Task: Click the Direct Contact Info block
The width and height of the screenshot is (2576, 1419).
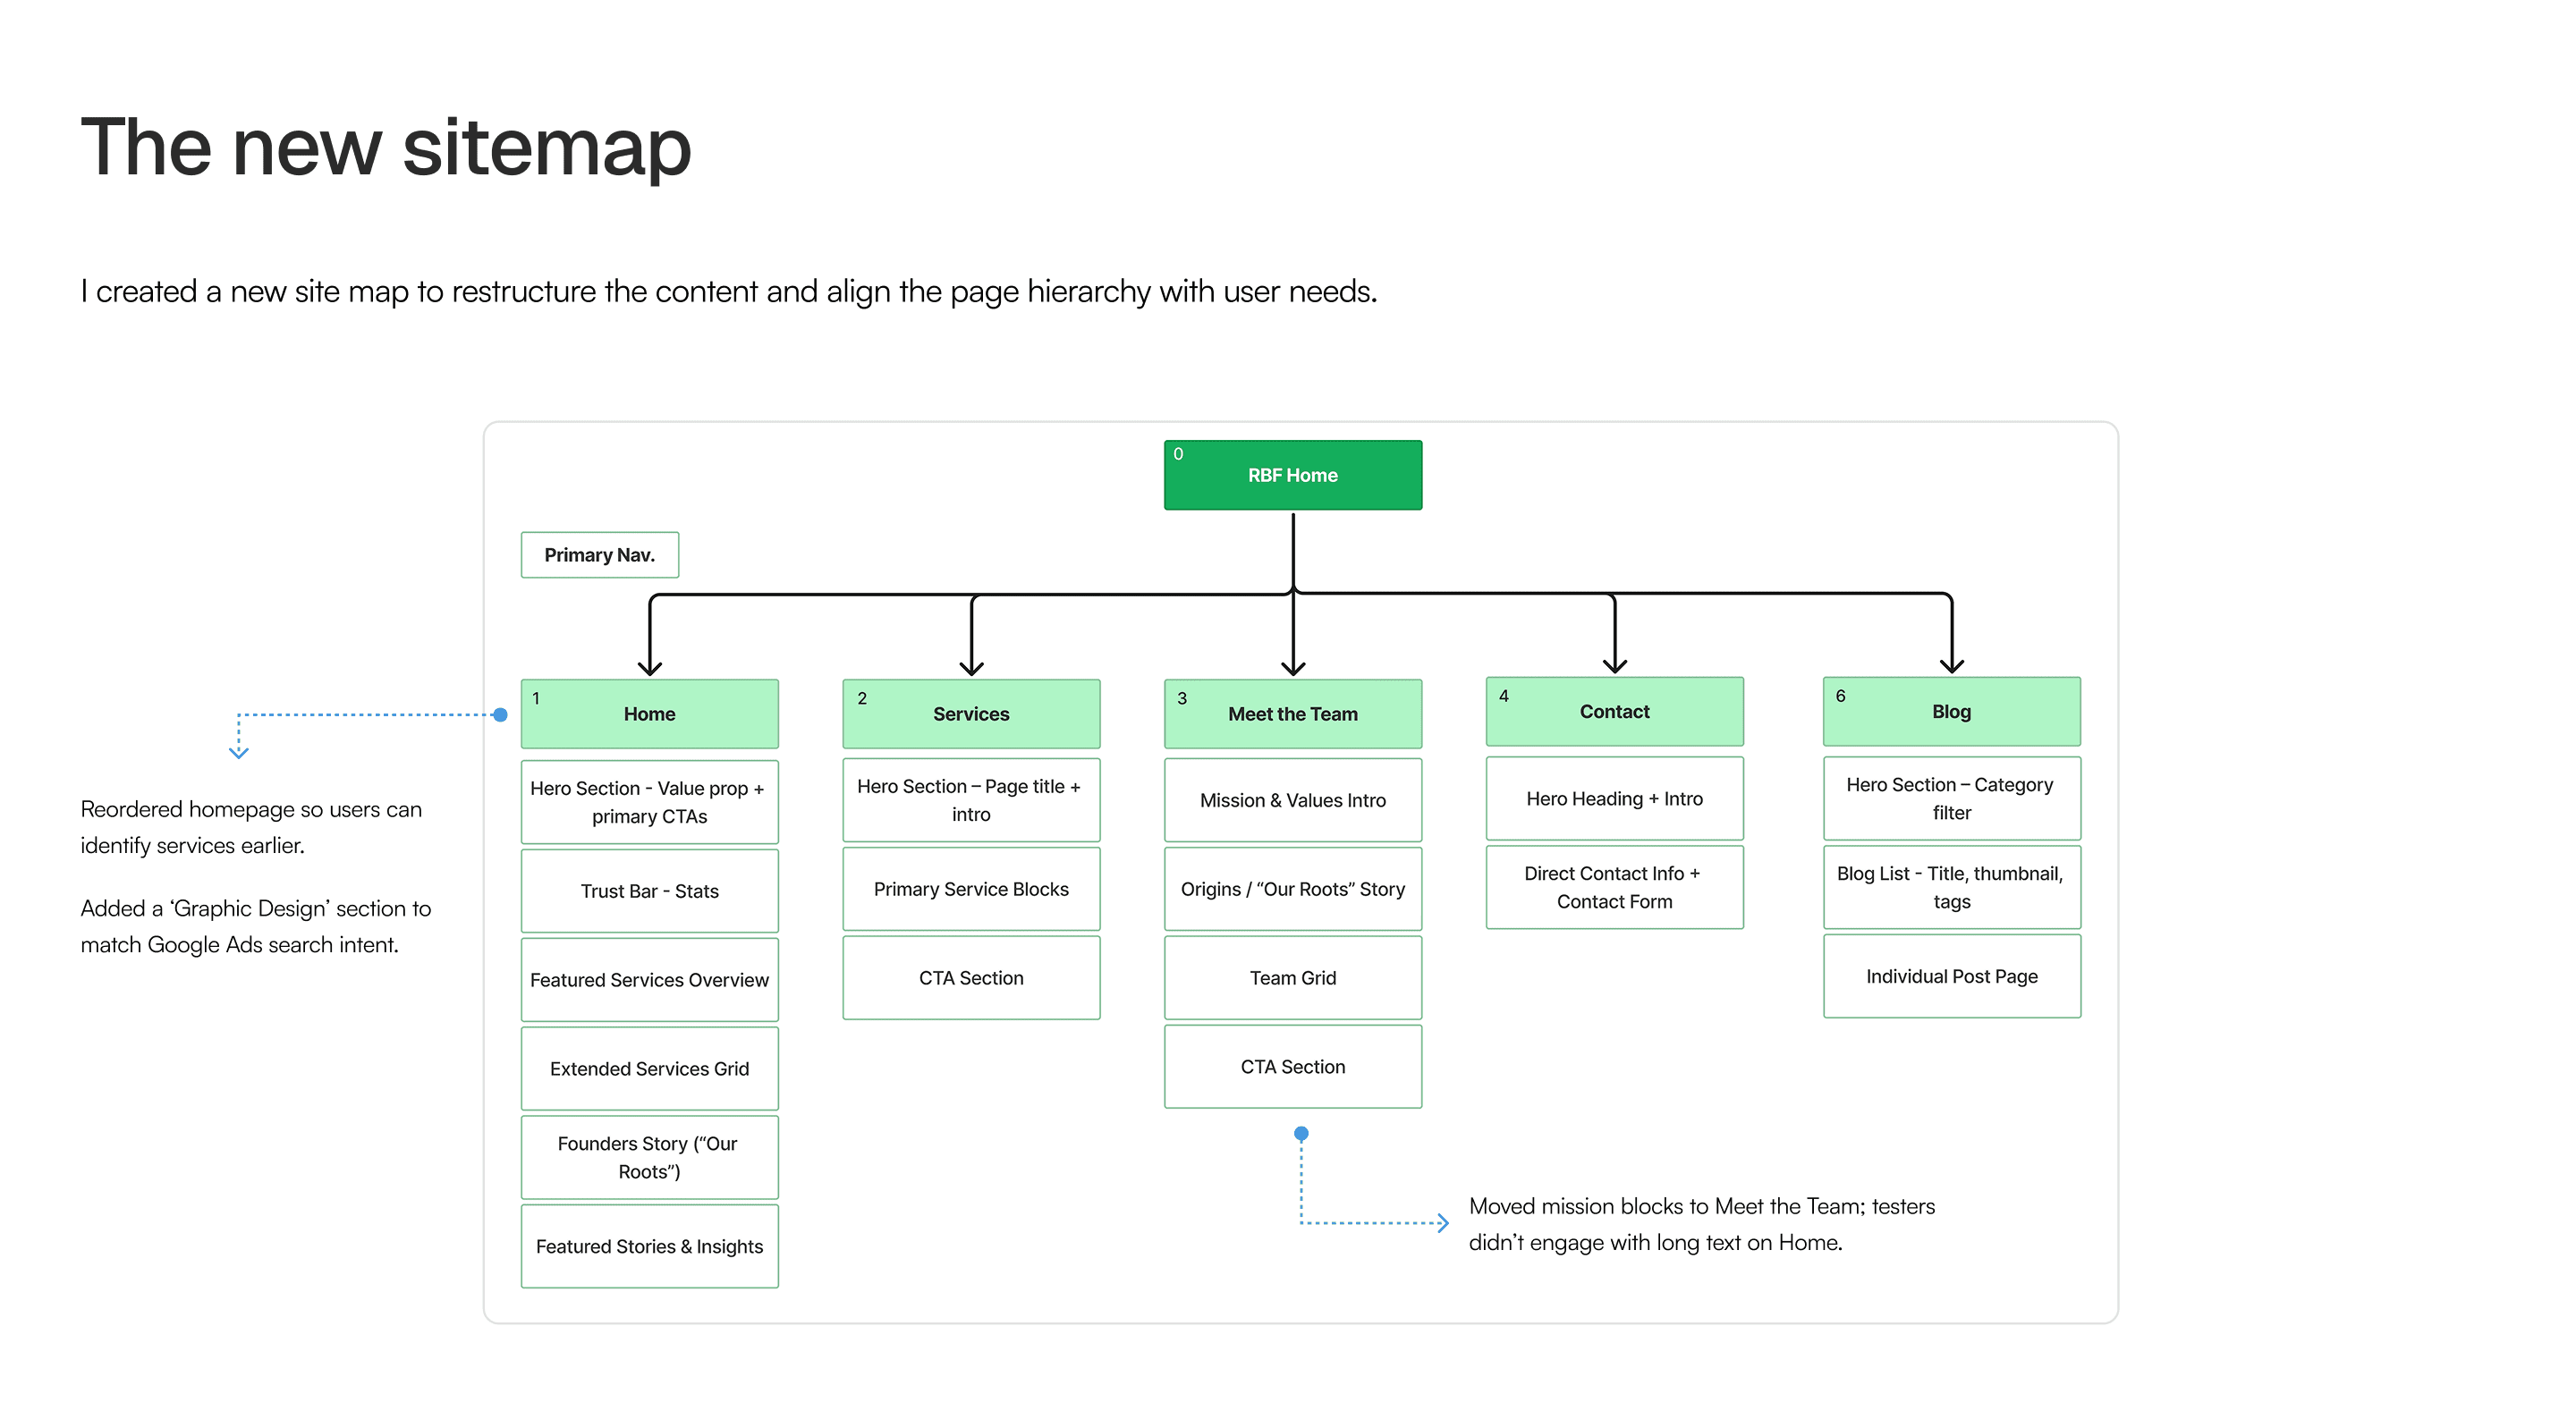Action: [1614, 887]
